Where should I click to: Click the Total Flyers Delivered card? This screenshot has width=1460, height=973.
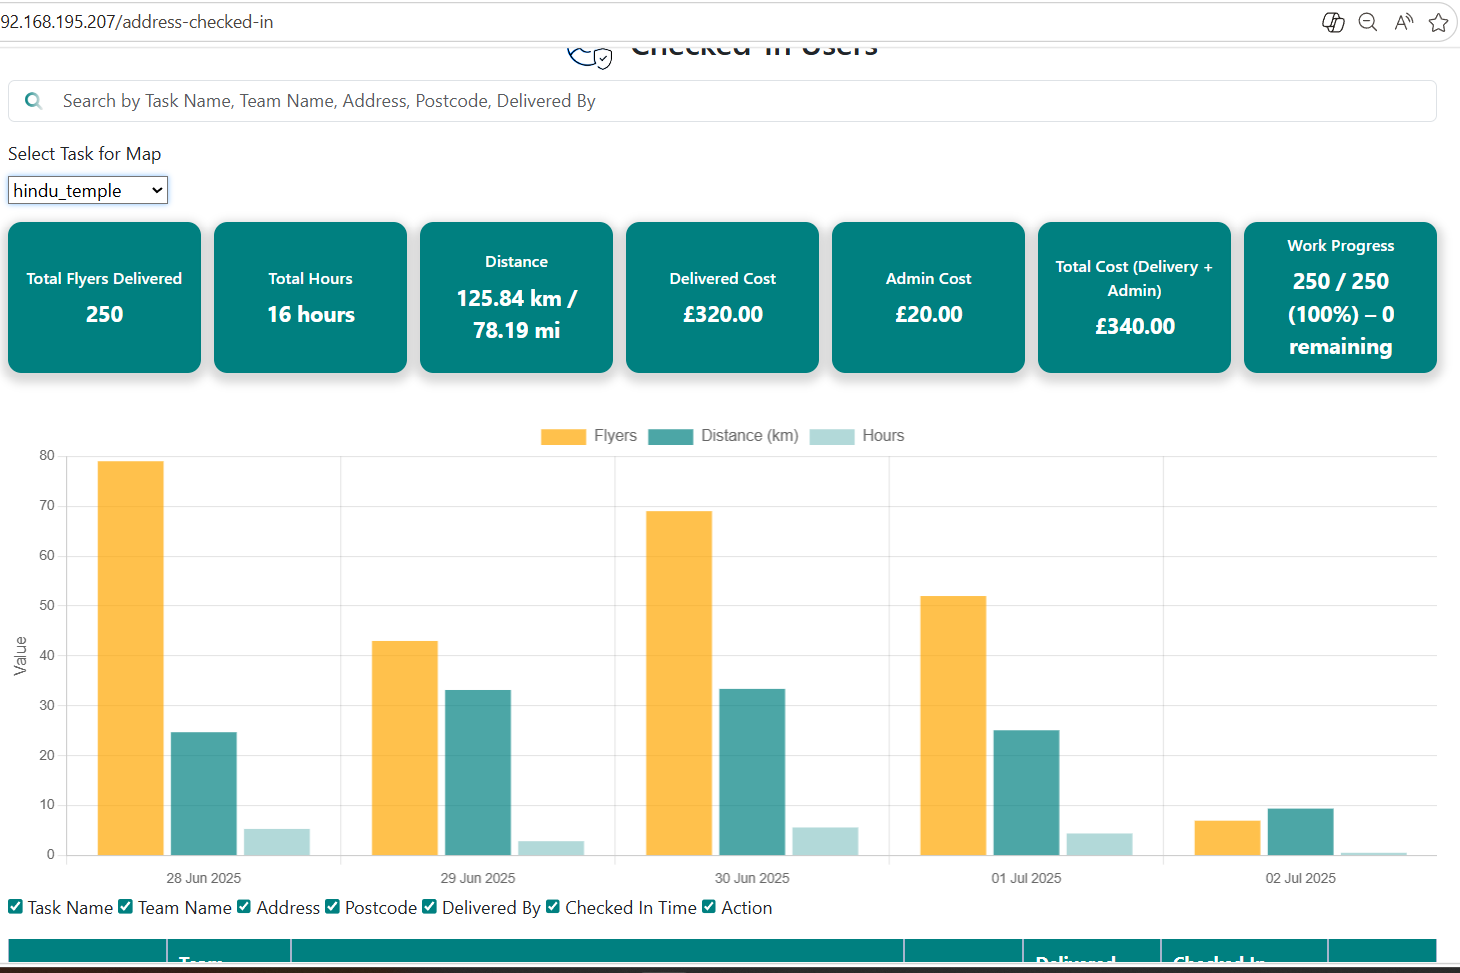tap(104, 297)
